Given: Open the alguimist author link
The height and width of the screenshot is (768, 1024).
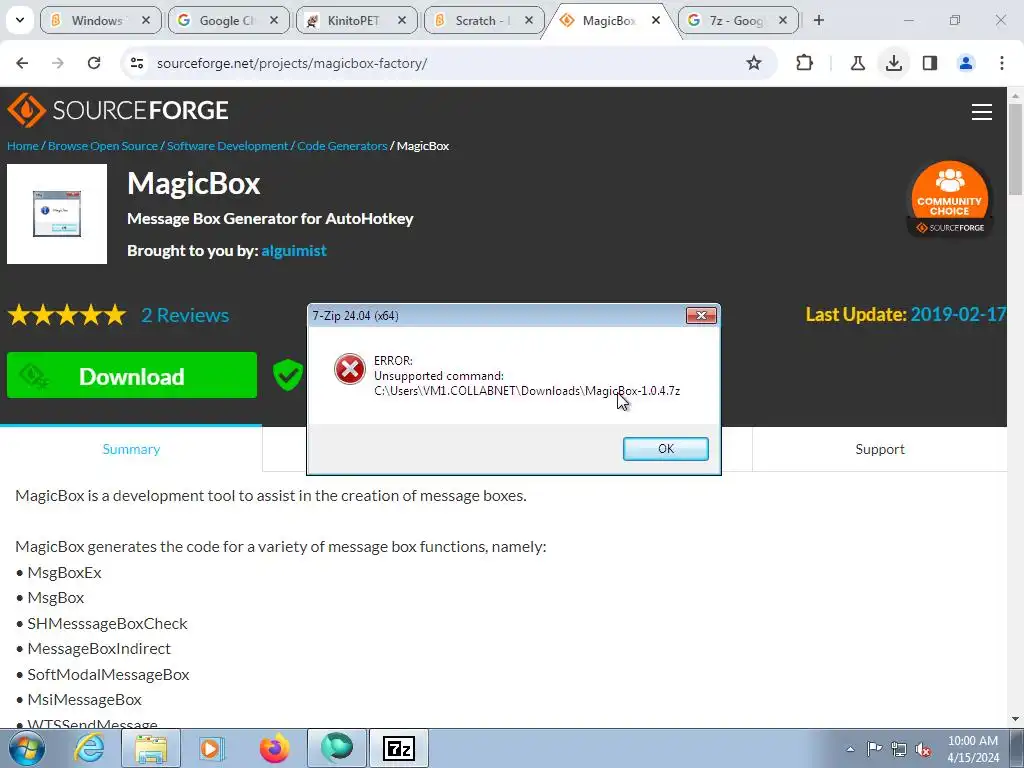Looking at the screenshot, I should pyautogui.click(x=294, y=251).
